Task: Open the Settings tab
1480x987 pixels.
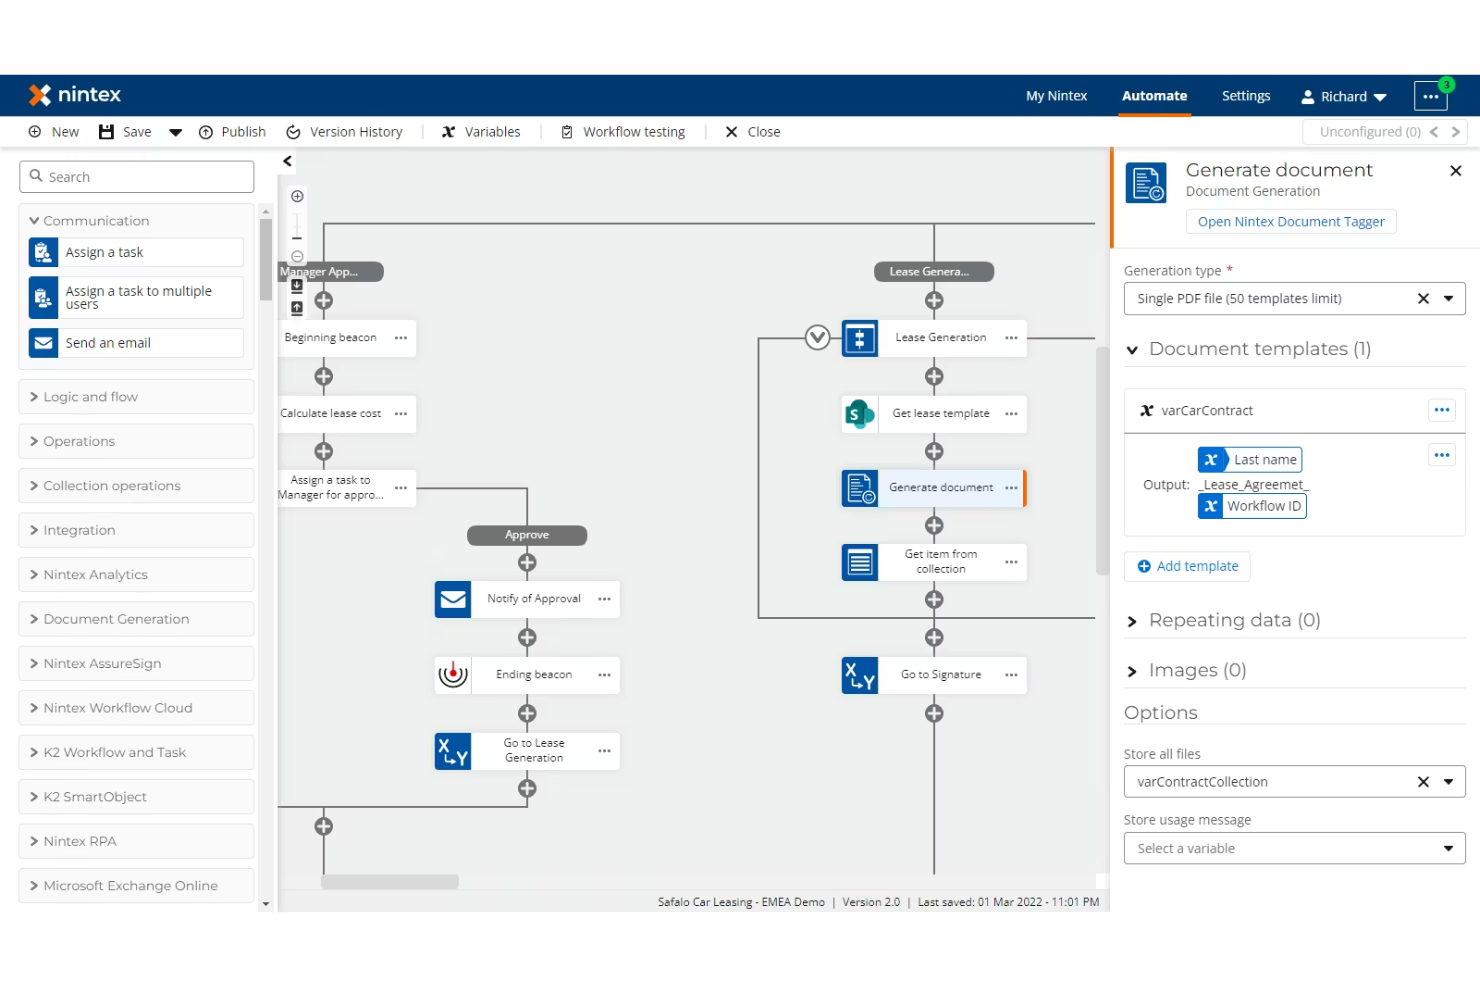Action: click(1246, 96)
